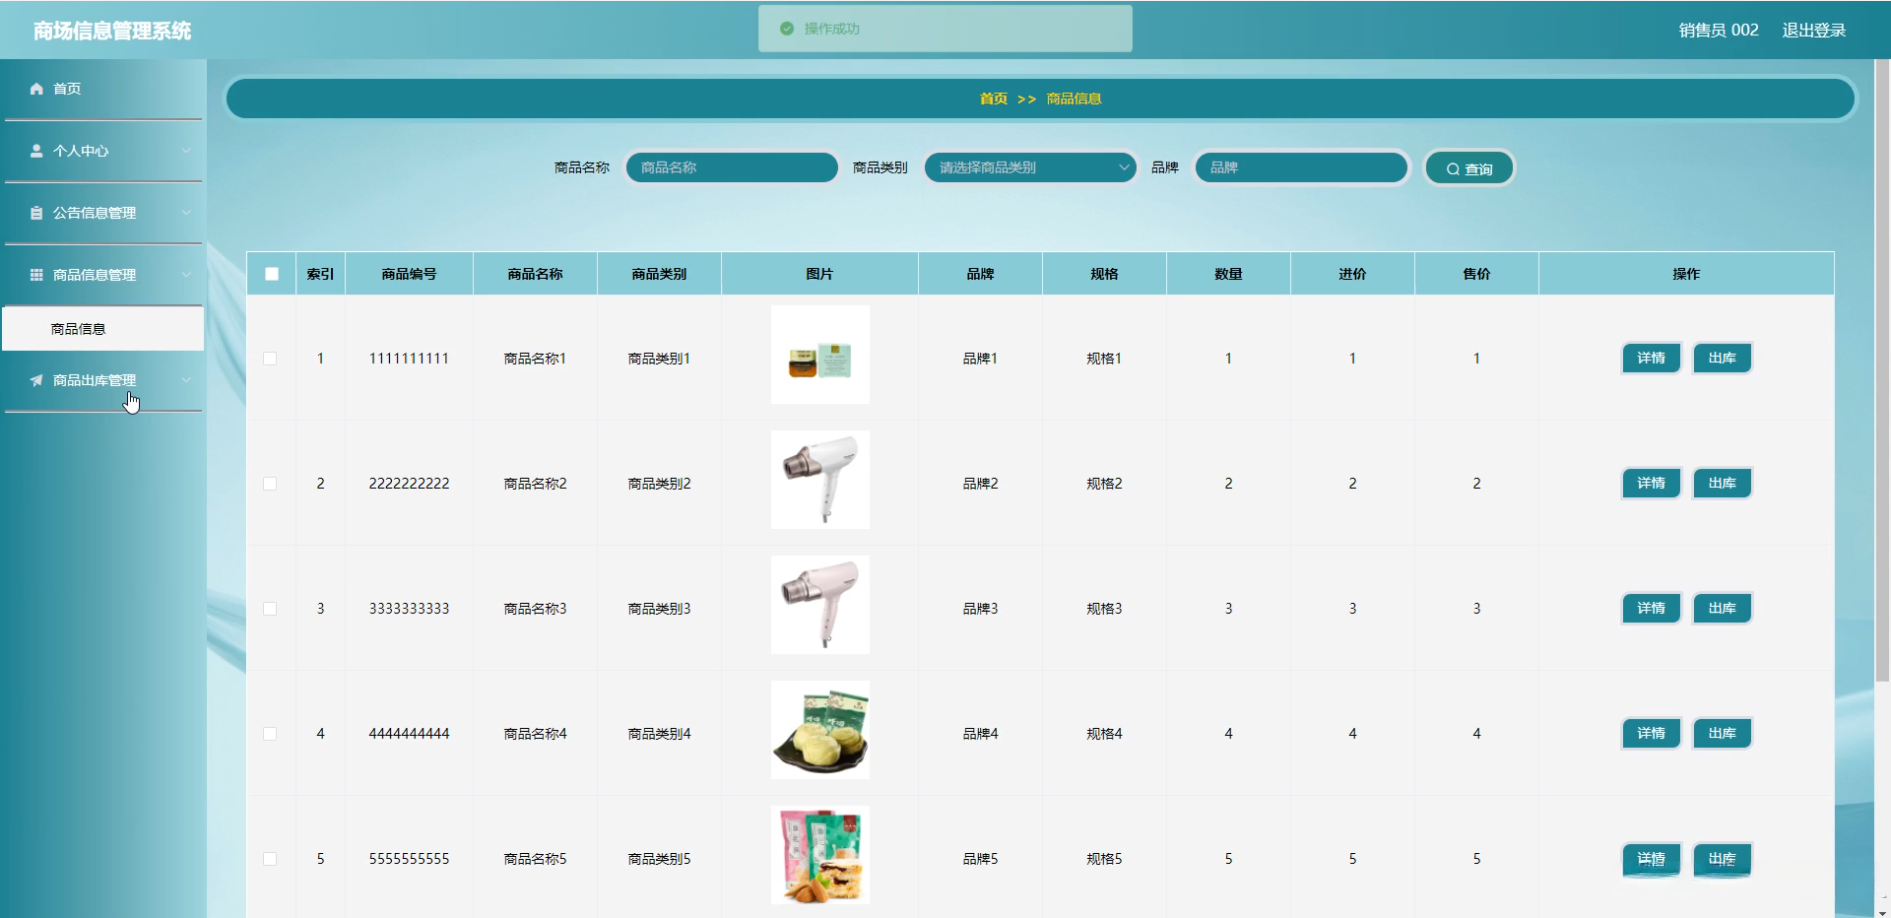Go to 首页 in the sidebar

103,89
